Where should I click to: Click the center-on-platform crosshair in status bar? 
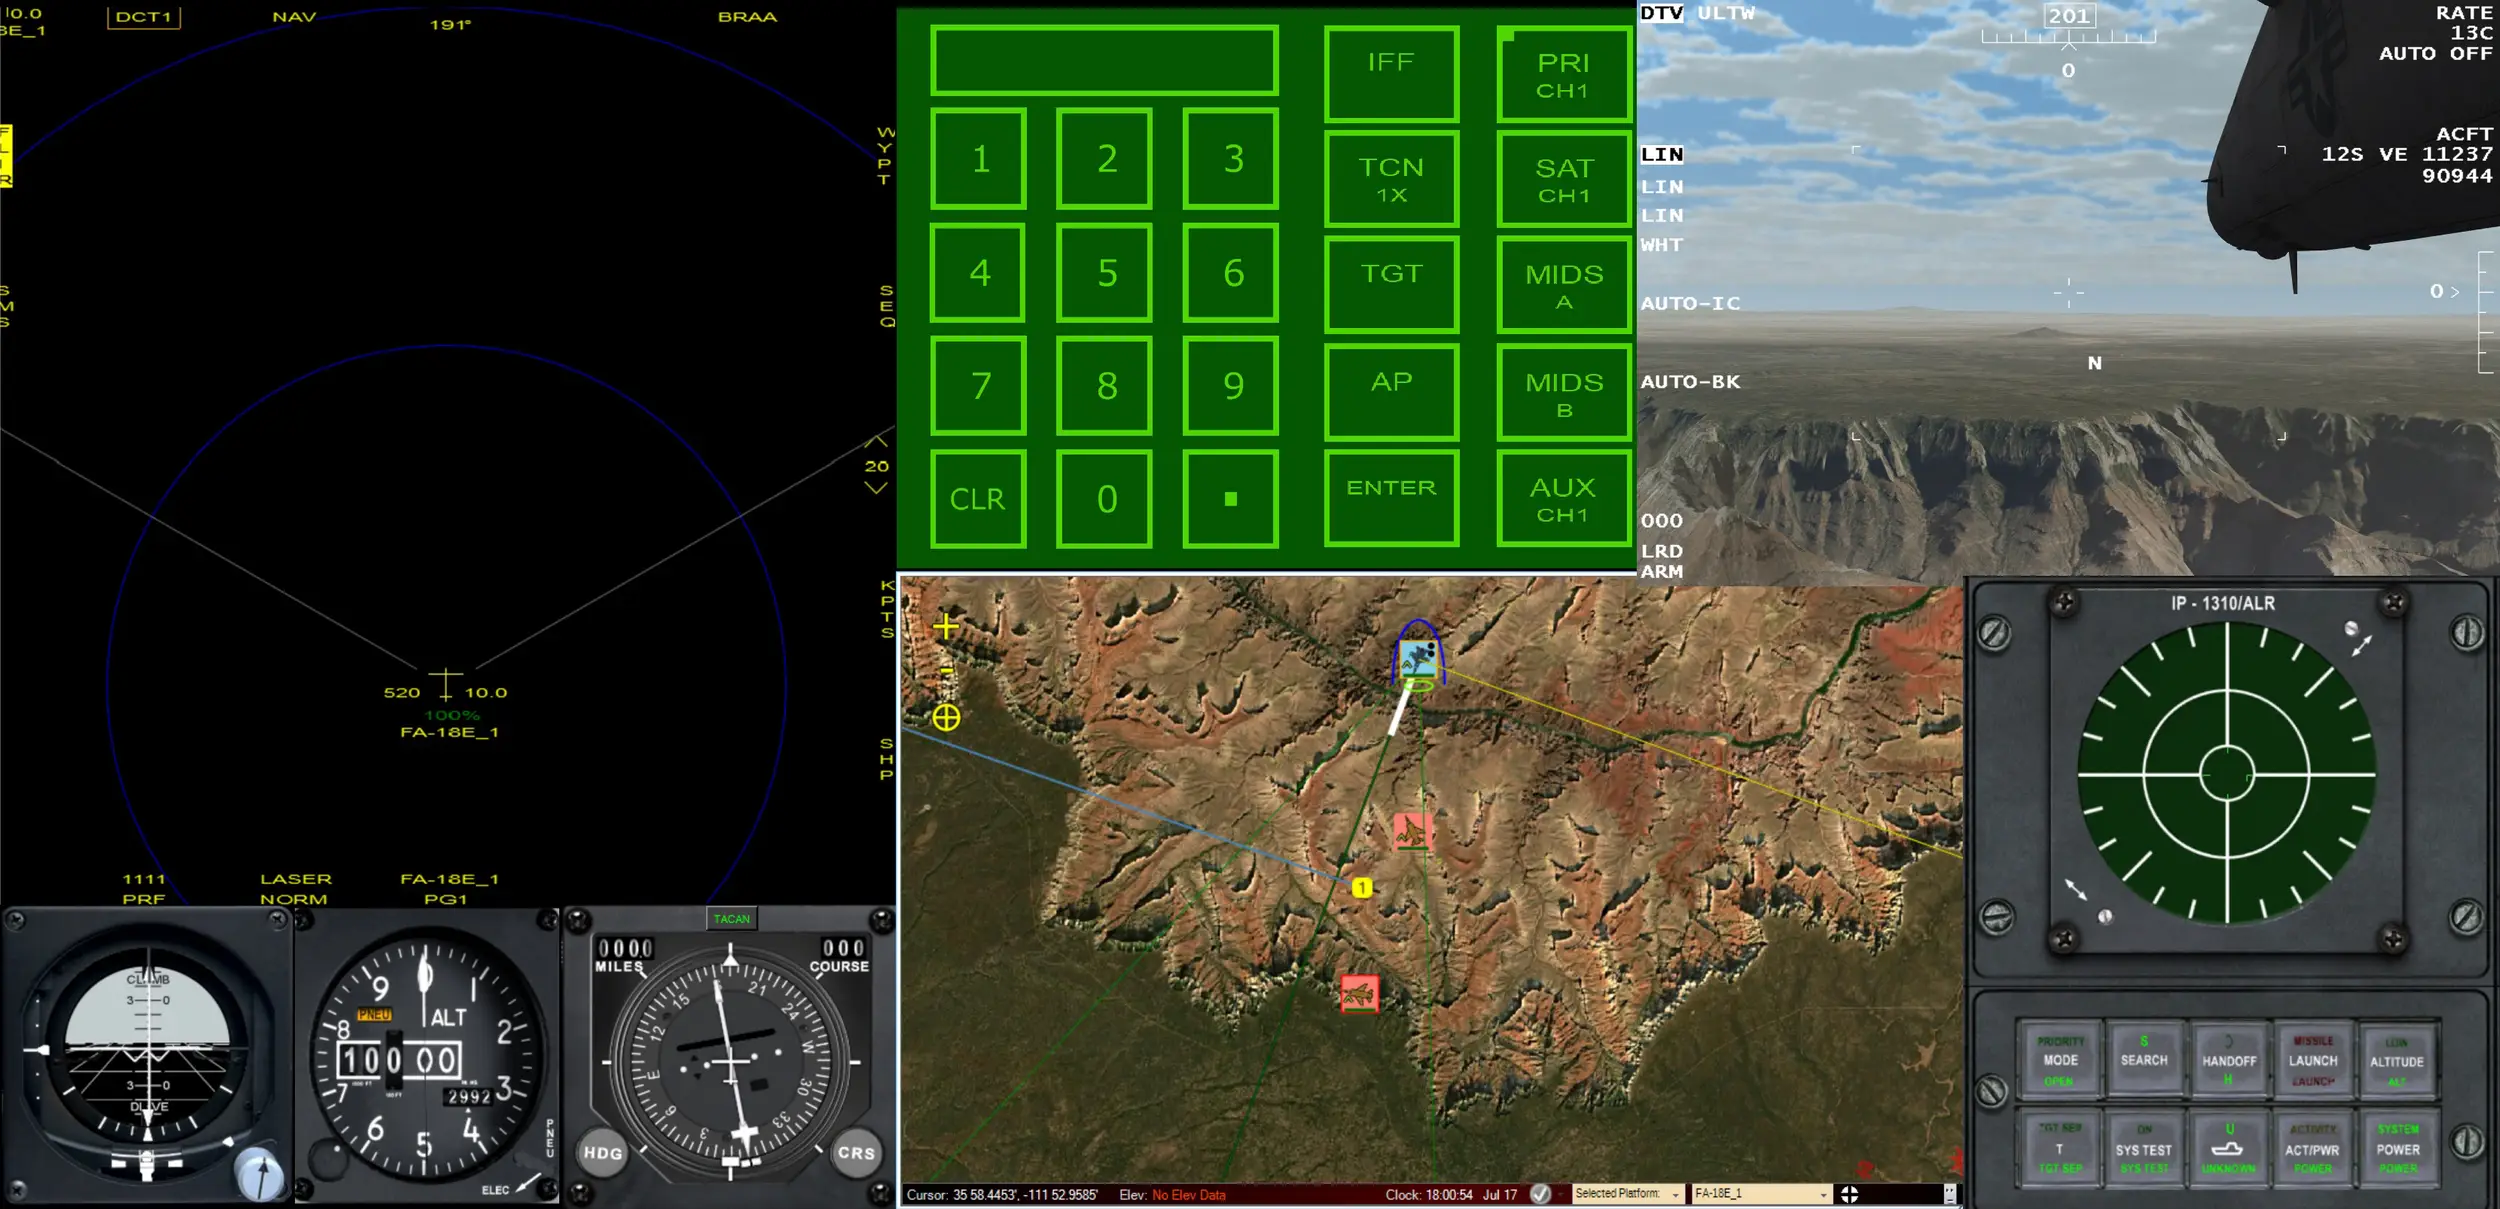[1849, 1194]
